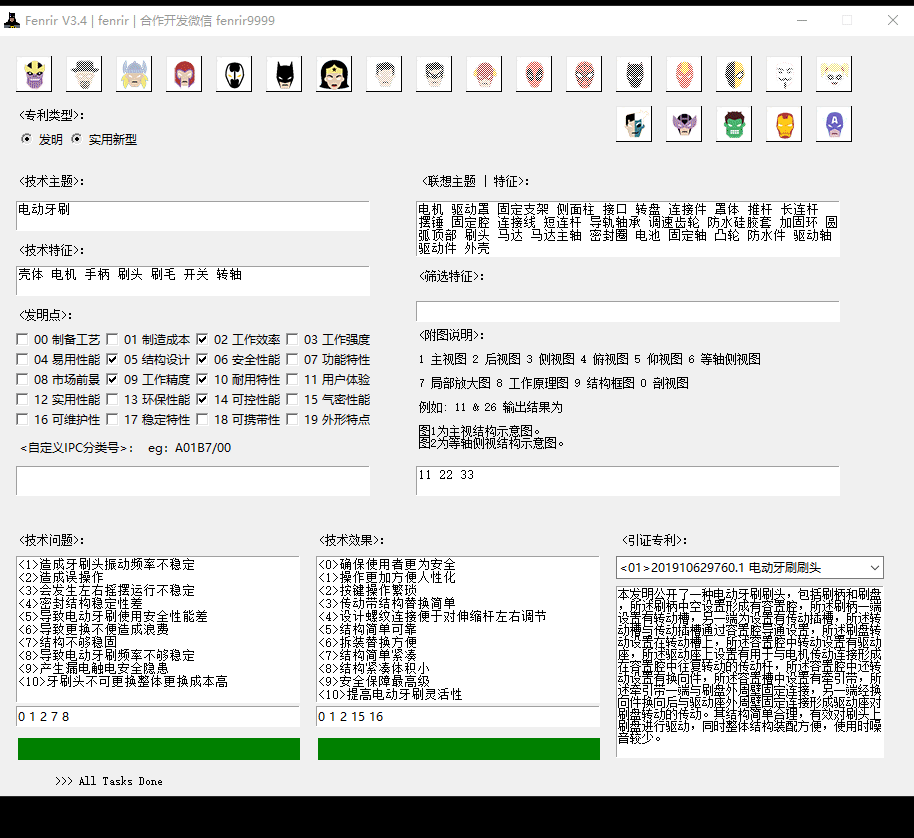Click the Thor winged helmet icon
The height and width of the screenshot is (838, 914).
(134, 73)
